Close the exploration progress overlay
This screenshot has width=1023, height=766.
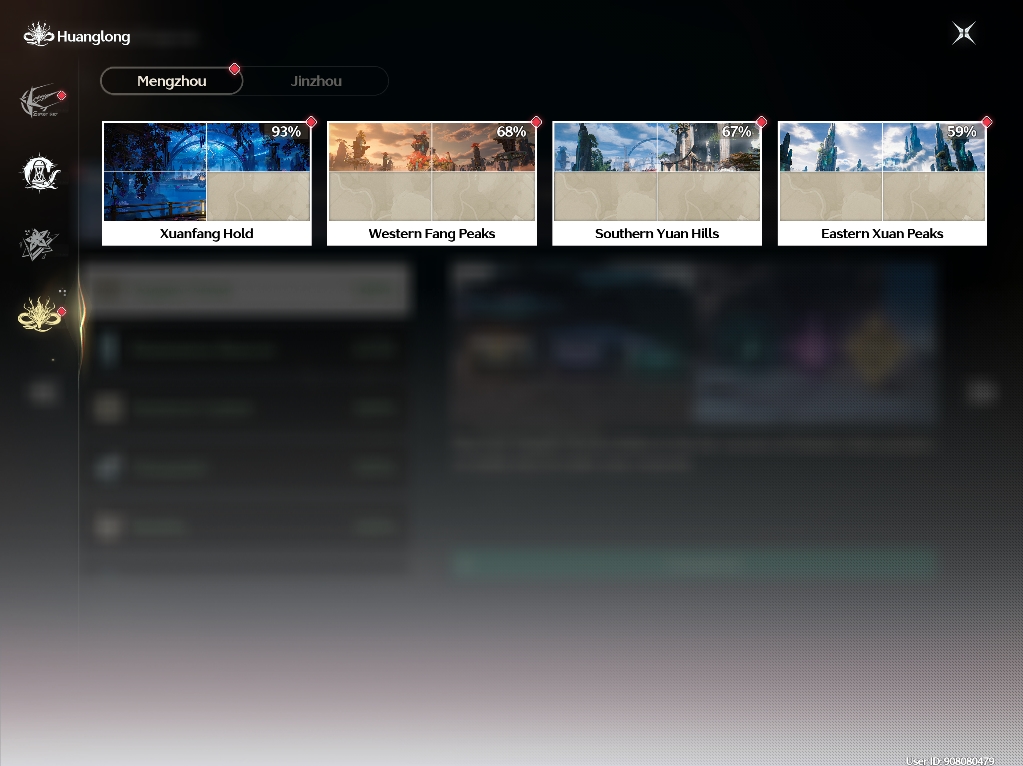pos(964,33)
